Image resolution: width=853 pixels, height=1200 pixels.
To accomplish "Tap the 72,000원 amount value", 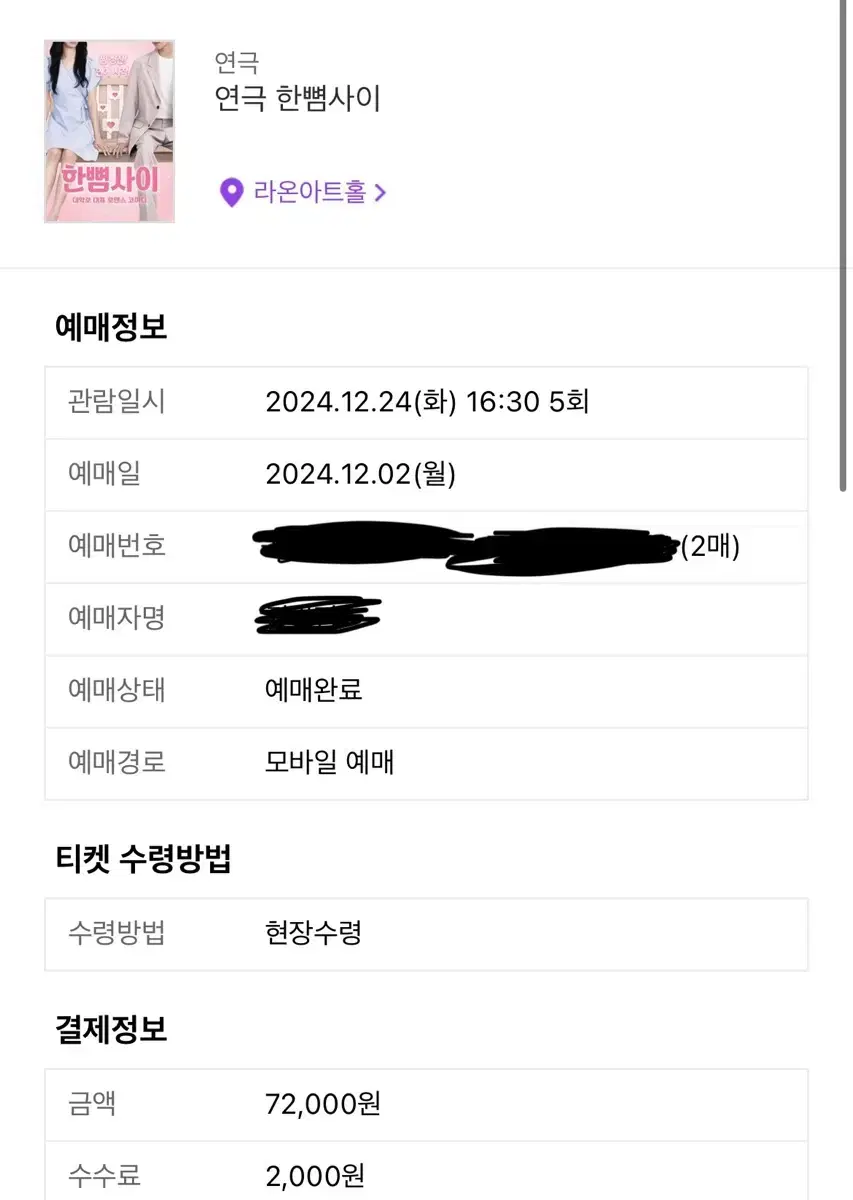I will (323, 1104).
